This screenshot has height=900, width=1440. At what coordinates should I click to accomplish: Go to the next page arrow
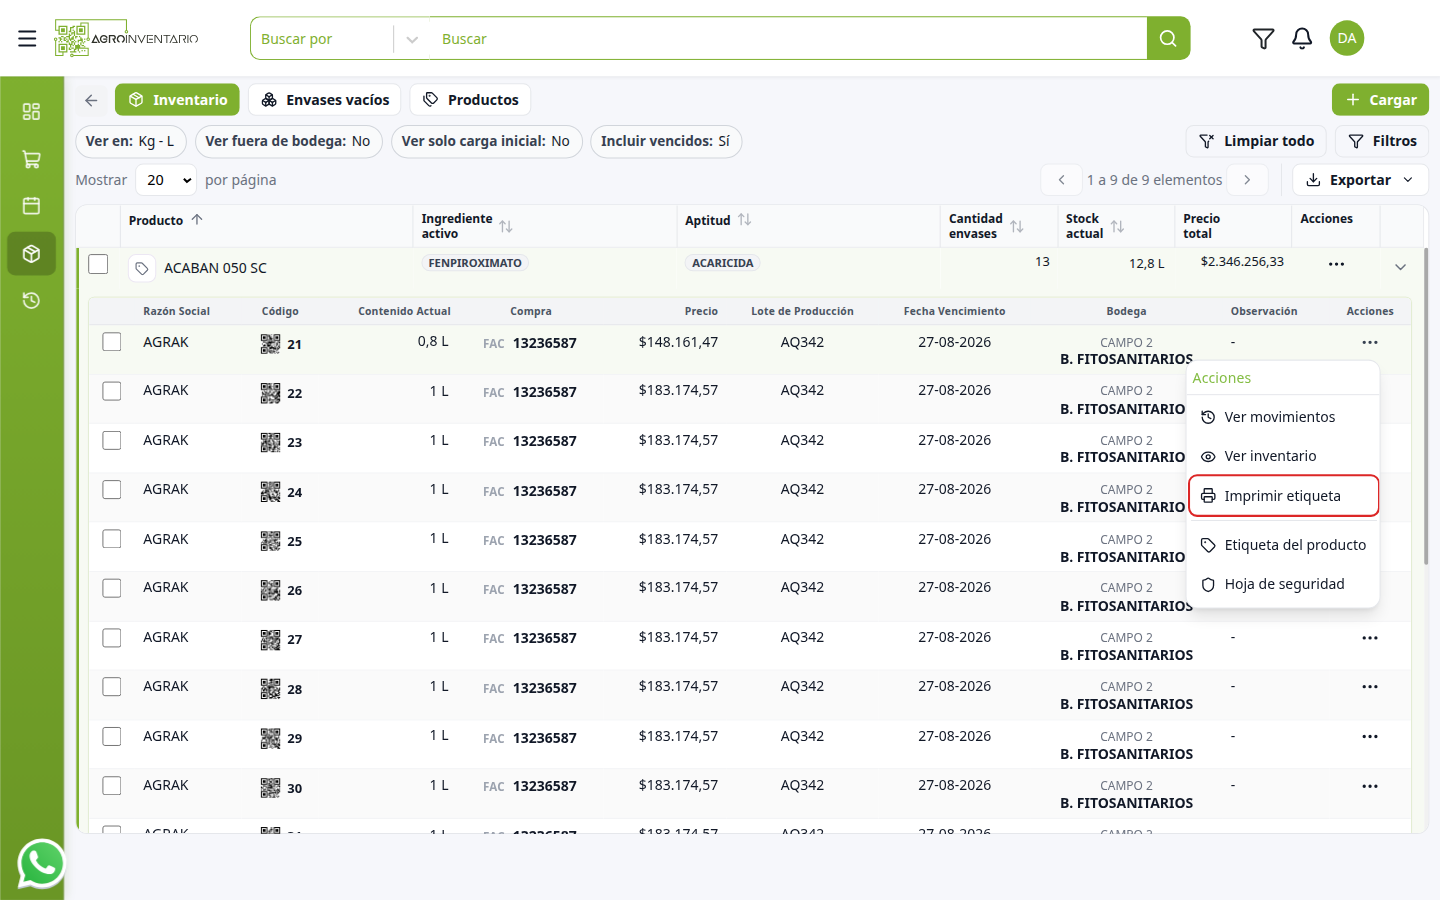1247,180
